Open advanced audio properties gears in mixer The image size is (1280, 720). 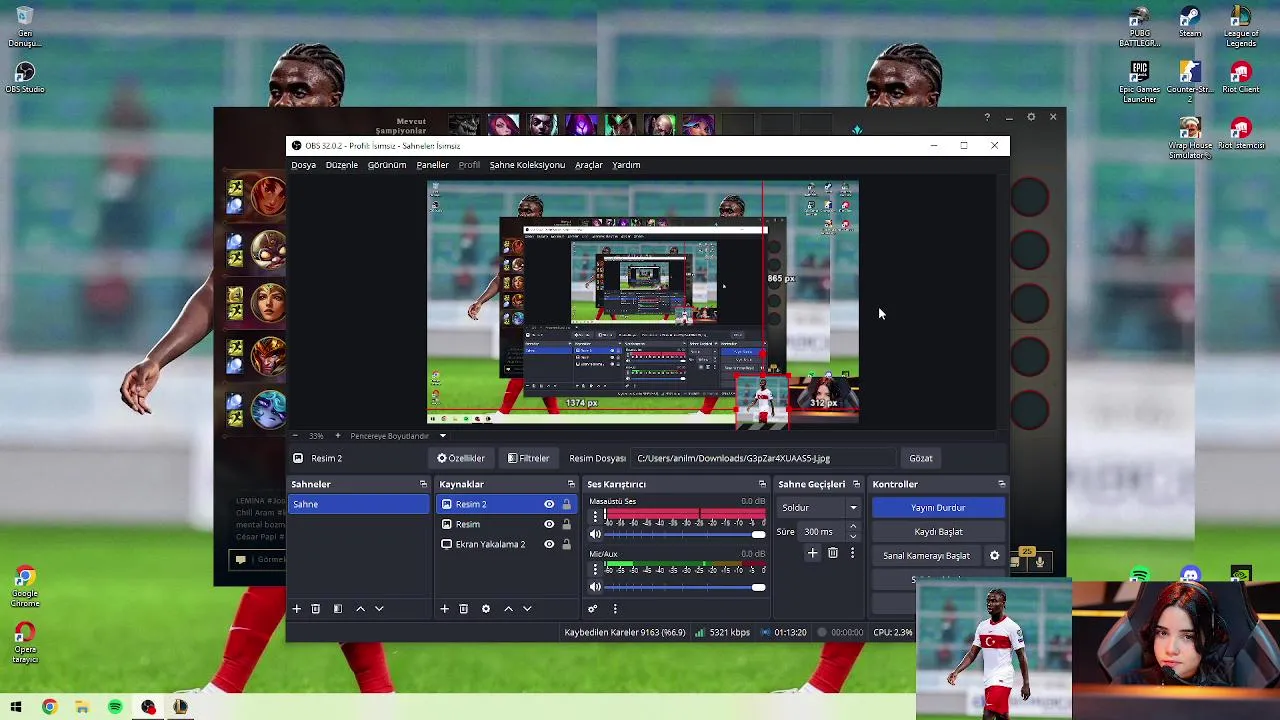pyautogui.click(x=593, y=608)
